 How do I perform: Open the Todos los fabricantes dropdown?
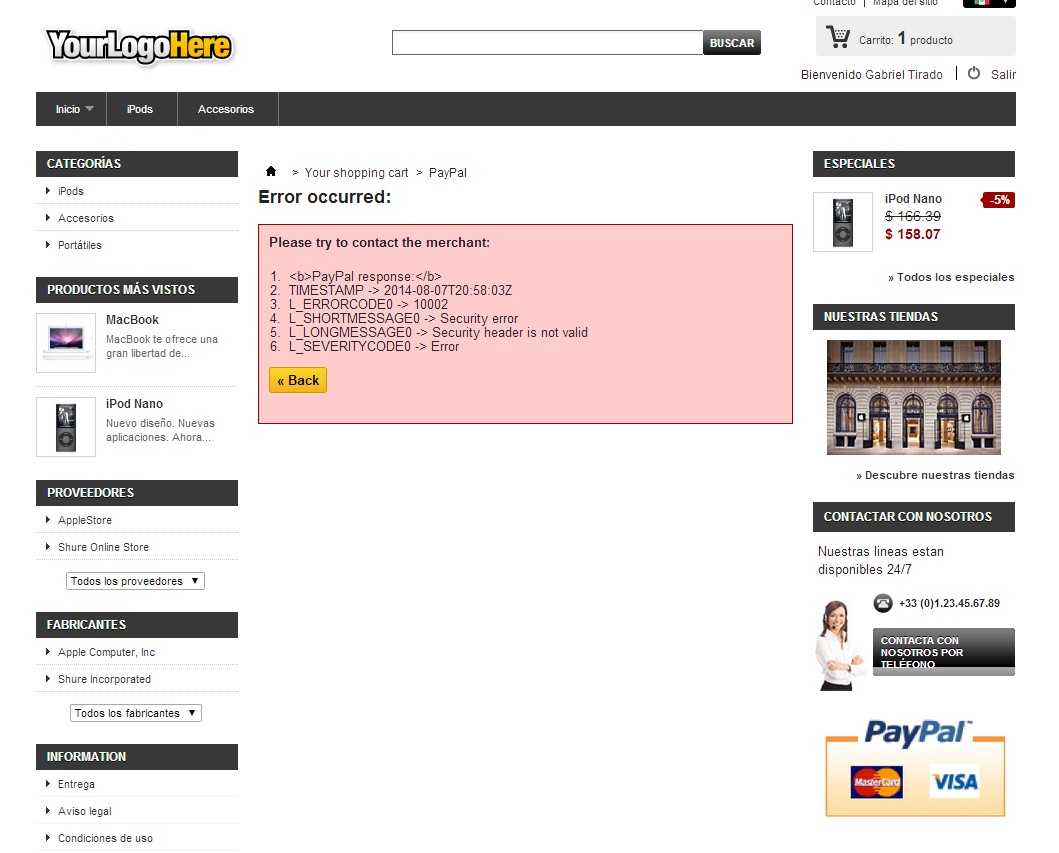click(x=136, y=713)
